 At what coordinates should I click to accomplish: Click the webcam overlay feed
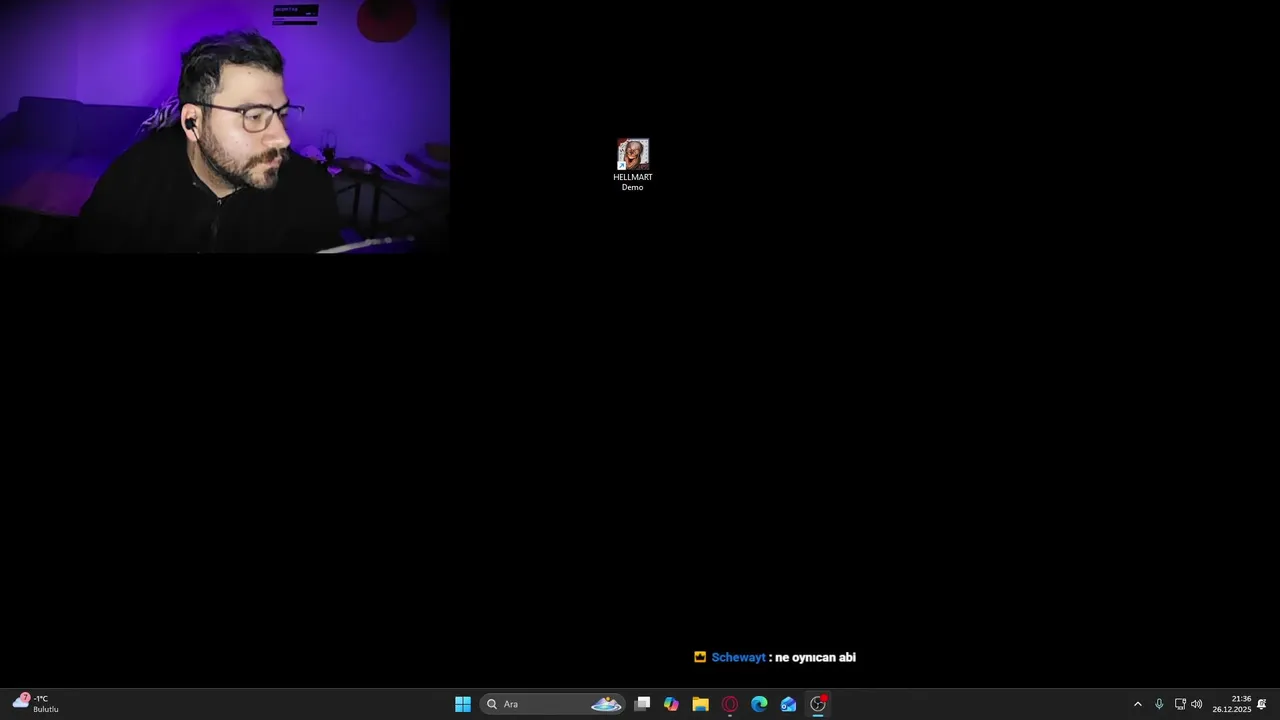pos(225,126)
